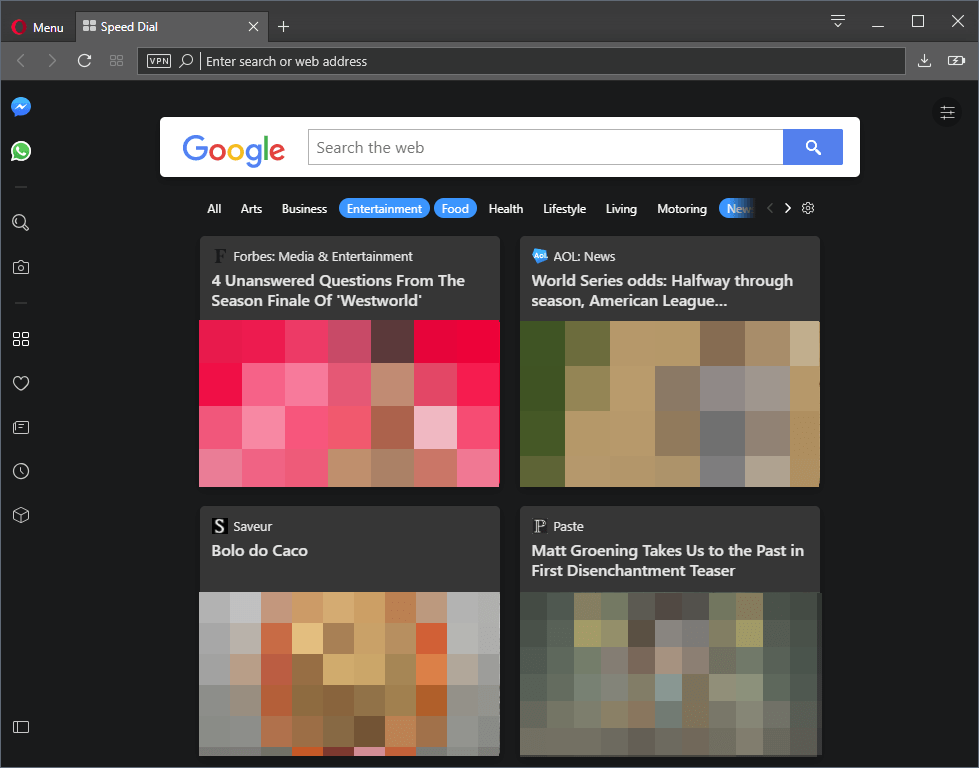Select the Lifestyle news category
This screenshot has height=768, width=979.
[564, 209]
